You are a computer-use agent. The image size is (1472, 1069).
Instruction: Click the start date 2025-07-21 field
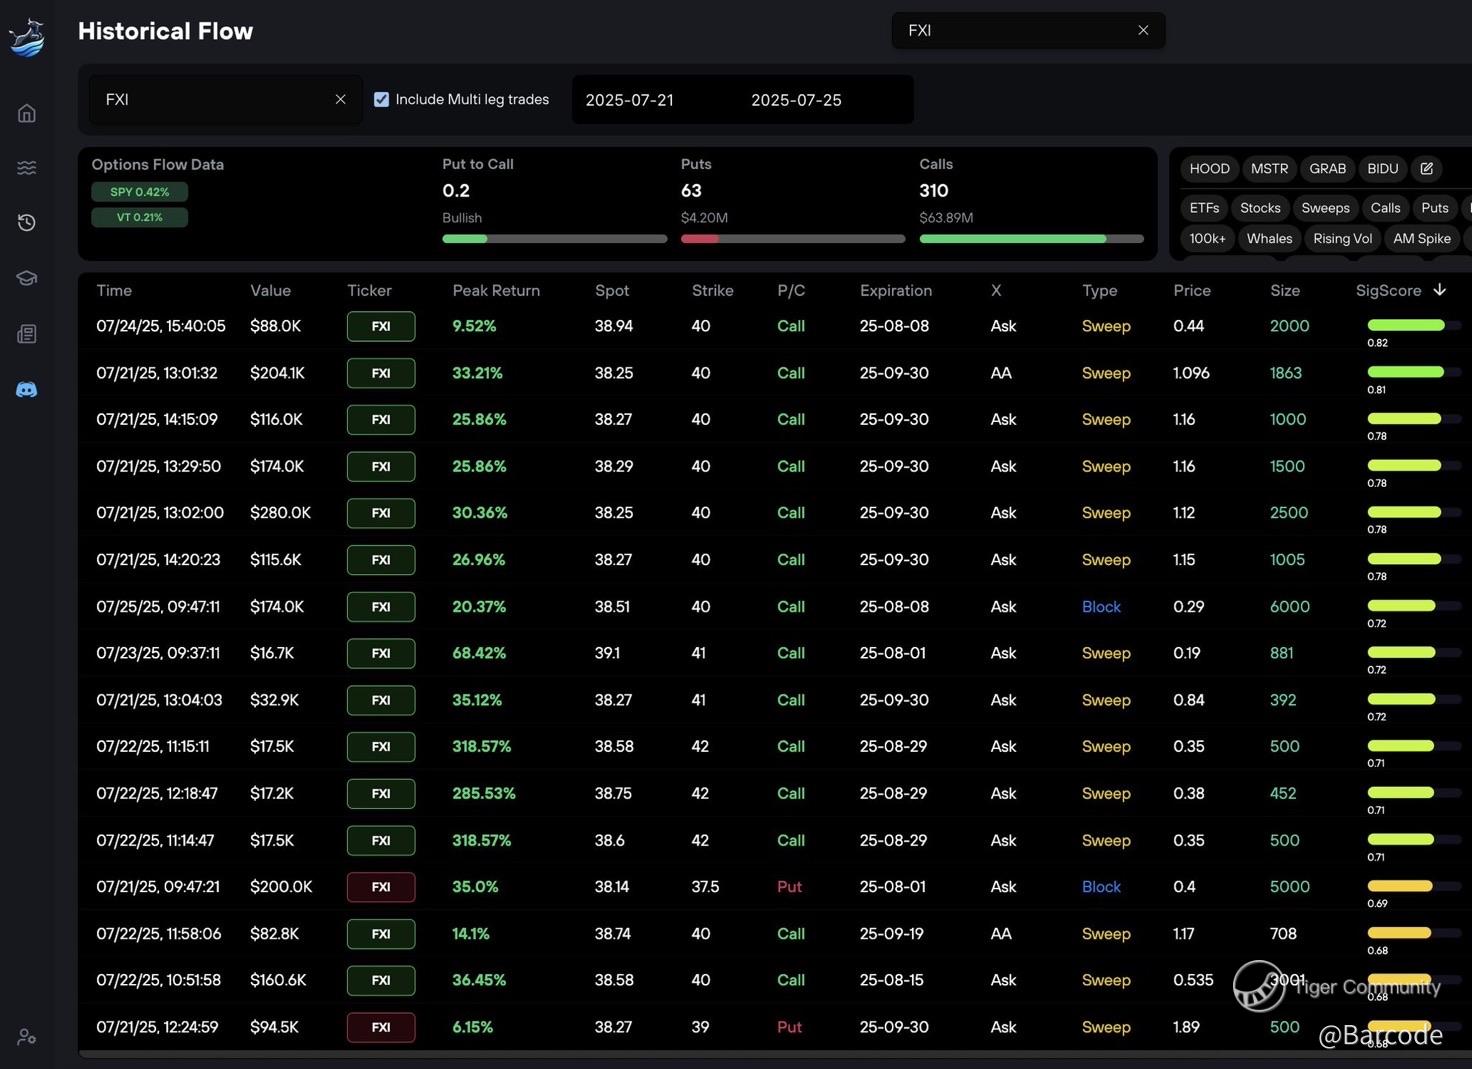coord(630,100)
